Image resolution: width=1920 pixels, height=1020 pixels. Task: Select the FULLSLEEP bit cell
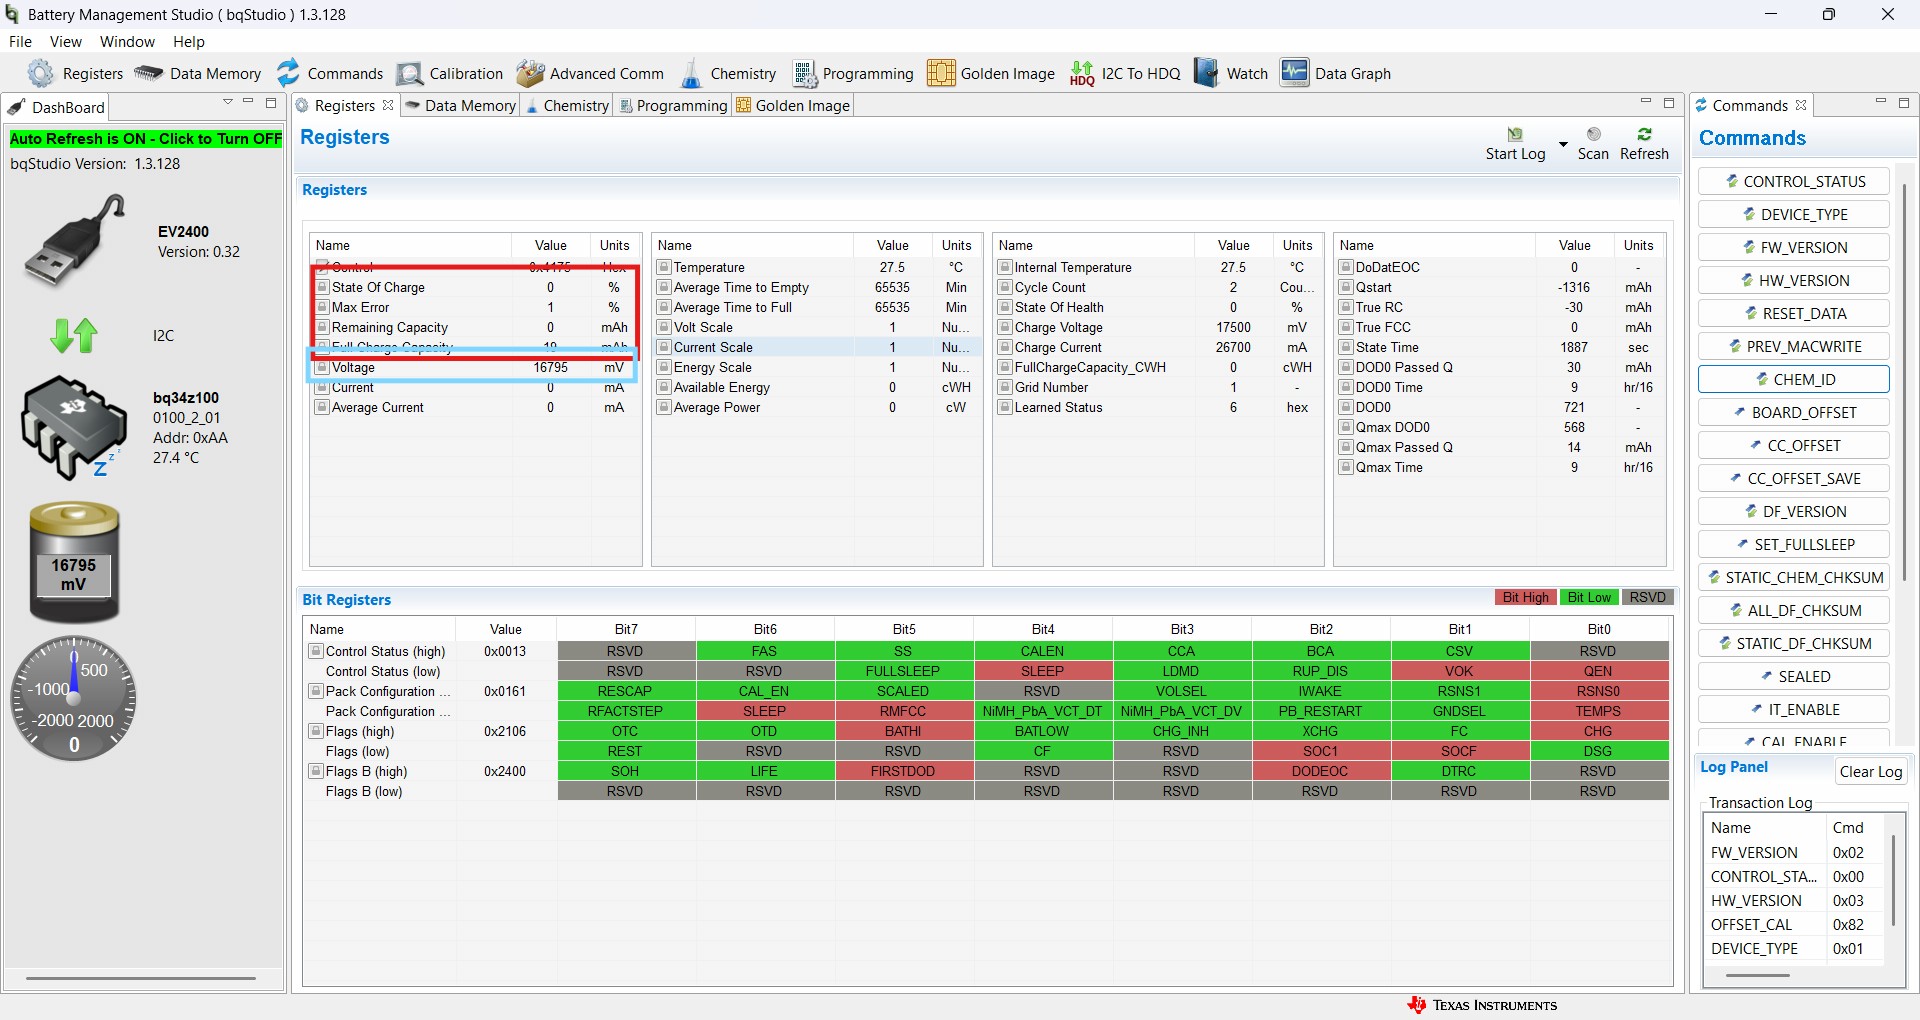click(903, 671)
